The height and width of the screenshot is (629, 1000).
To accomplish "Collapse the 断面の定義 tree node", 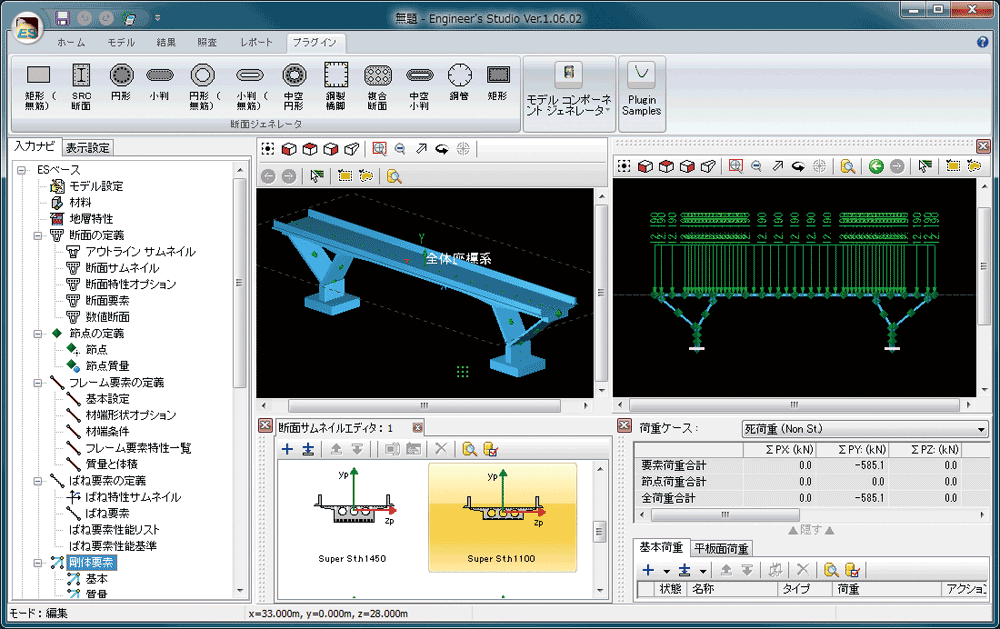I will [38, 235].
